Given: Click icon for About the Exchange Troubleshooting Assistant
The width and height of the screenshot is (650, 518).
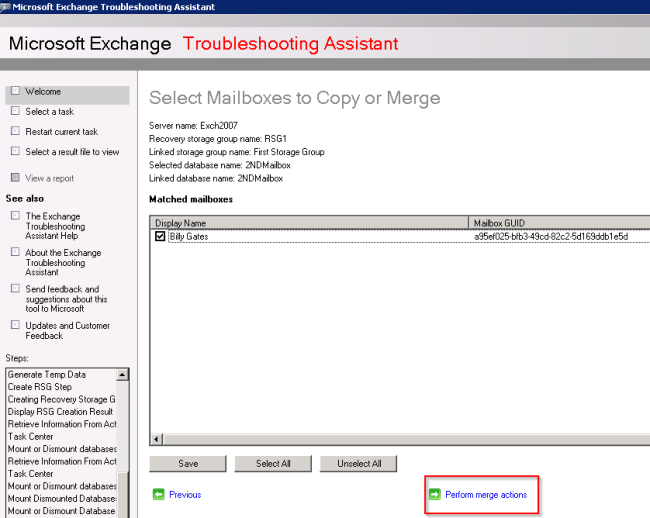Looking at the screenshot, I should click(15, 252).
